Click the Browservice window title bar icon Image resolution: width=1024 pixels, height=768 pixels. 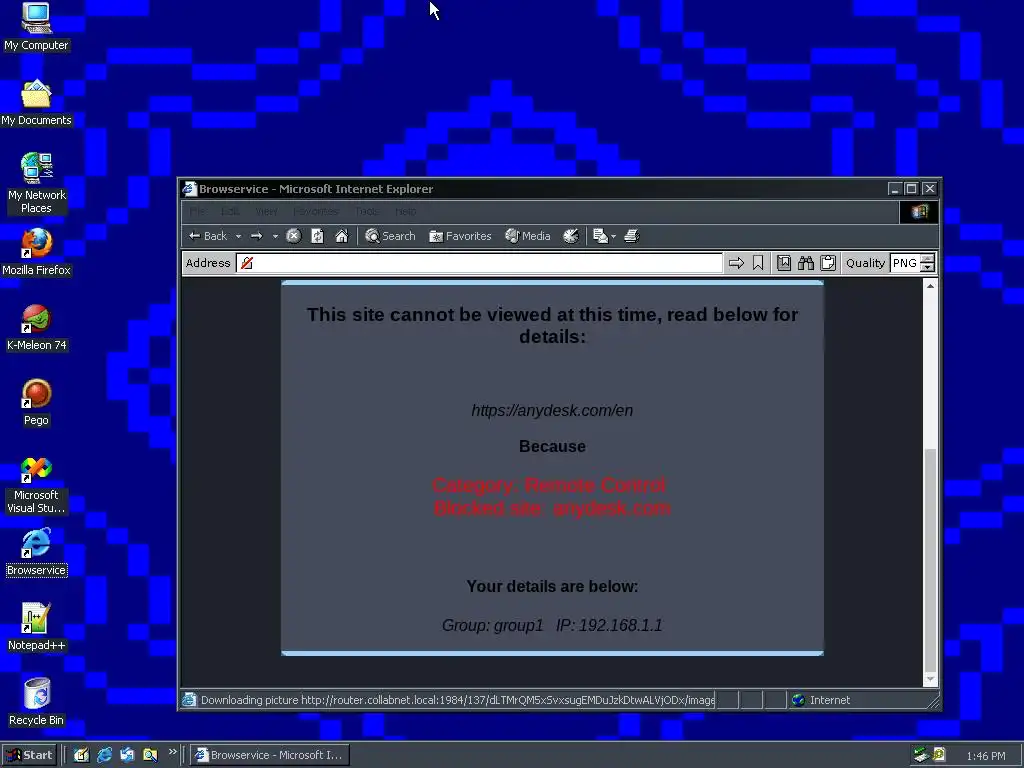point(190,189)
